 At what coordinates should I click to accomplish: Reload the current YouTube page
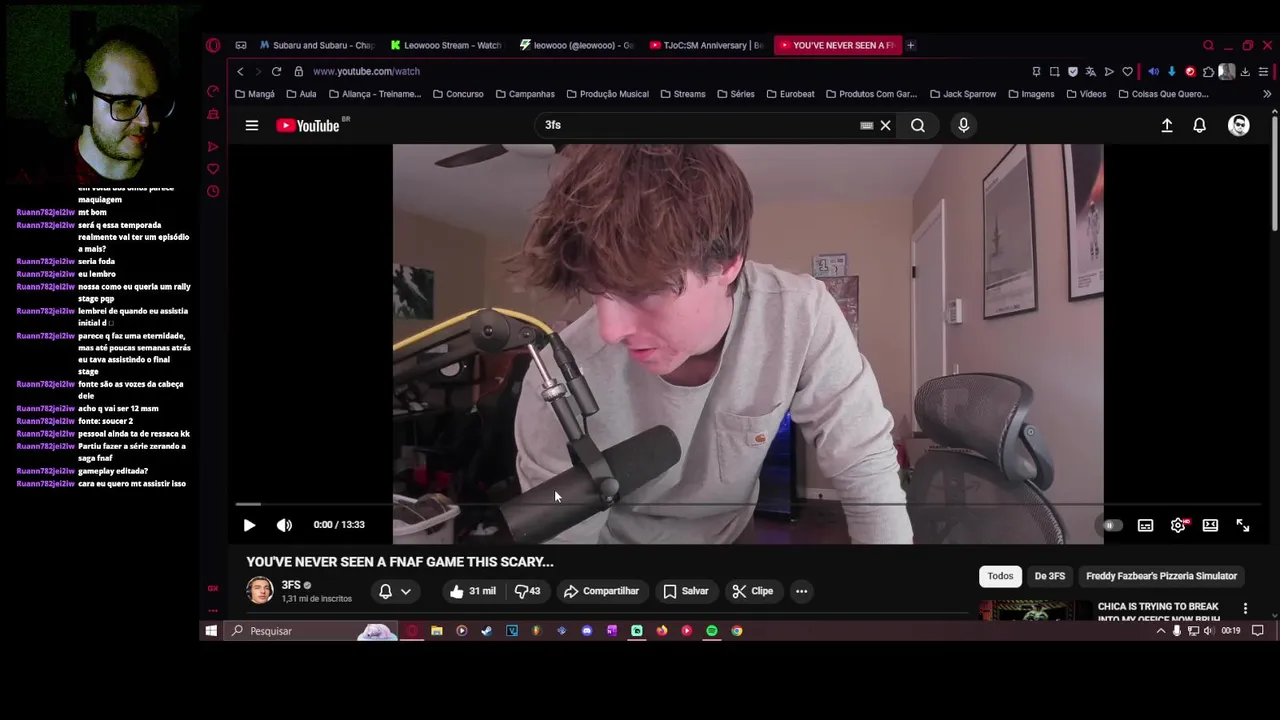[276, 71]
